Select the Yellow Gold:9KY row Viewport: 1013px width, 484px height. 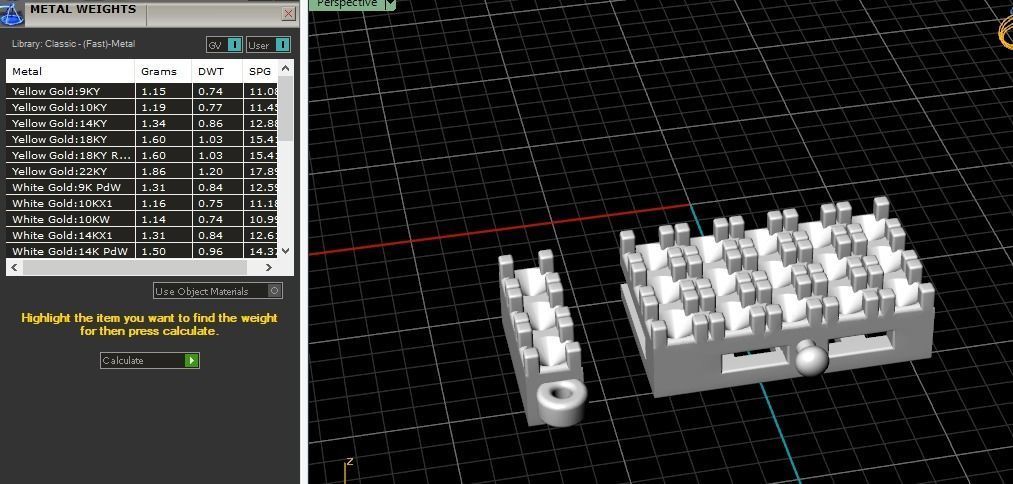click(x=142, y=91)
